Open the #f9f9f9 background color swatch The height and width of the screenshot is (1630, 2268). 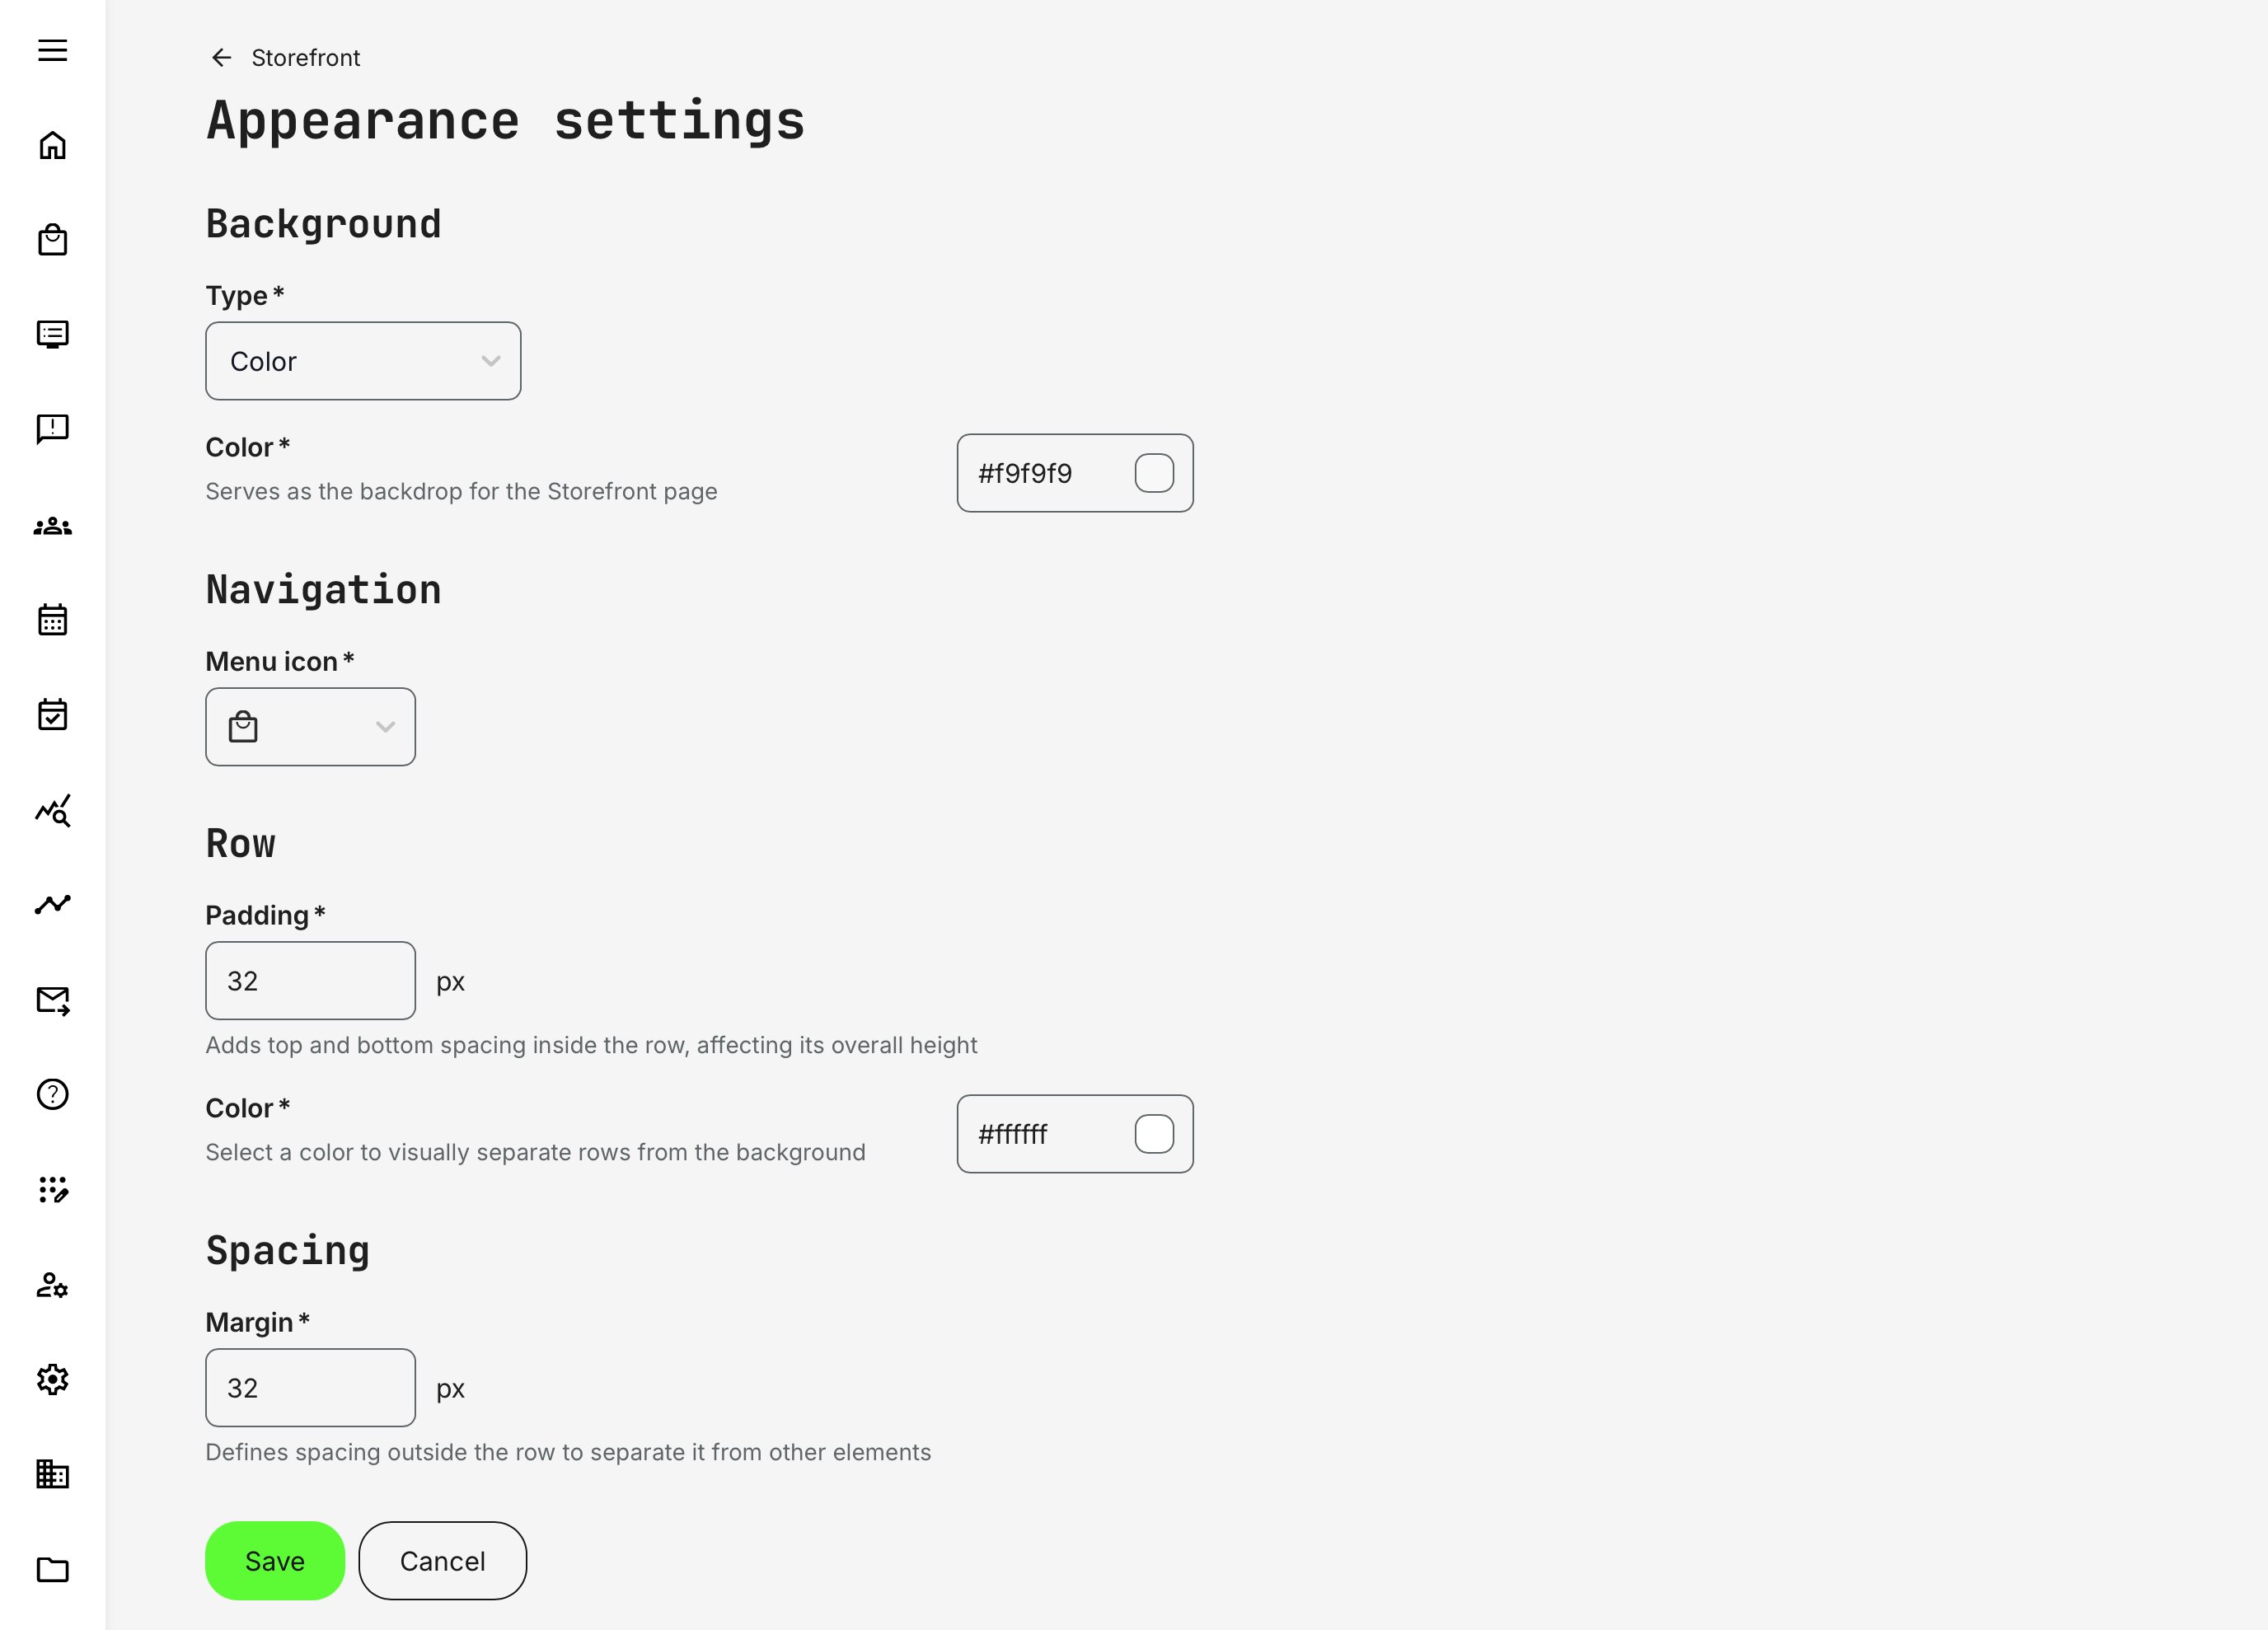coord(1154,473)
